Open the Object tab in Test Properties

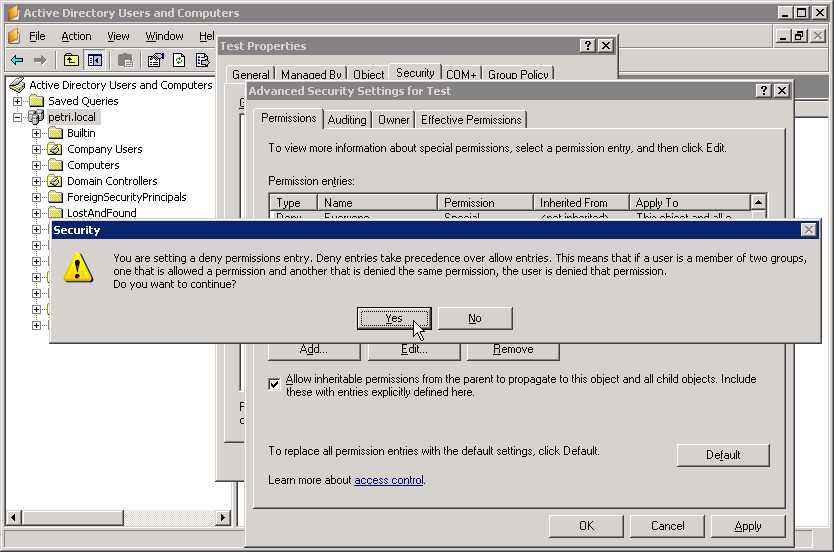(368, 74)
